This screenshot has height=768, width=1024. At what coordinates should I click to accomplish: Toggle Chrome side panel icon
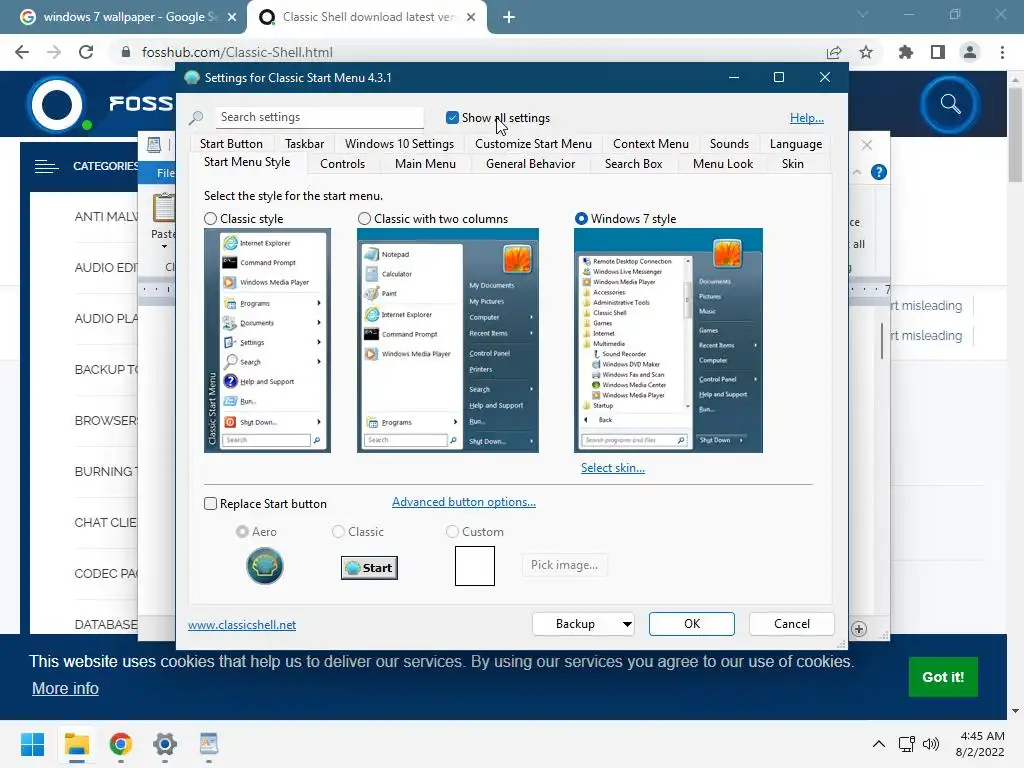938,52
